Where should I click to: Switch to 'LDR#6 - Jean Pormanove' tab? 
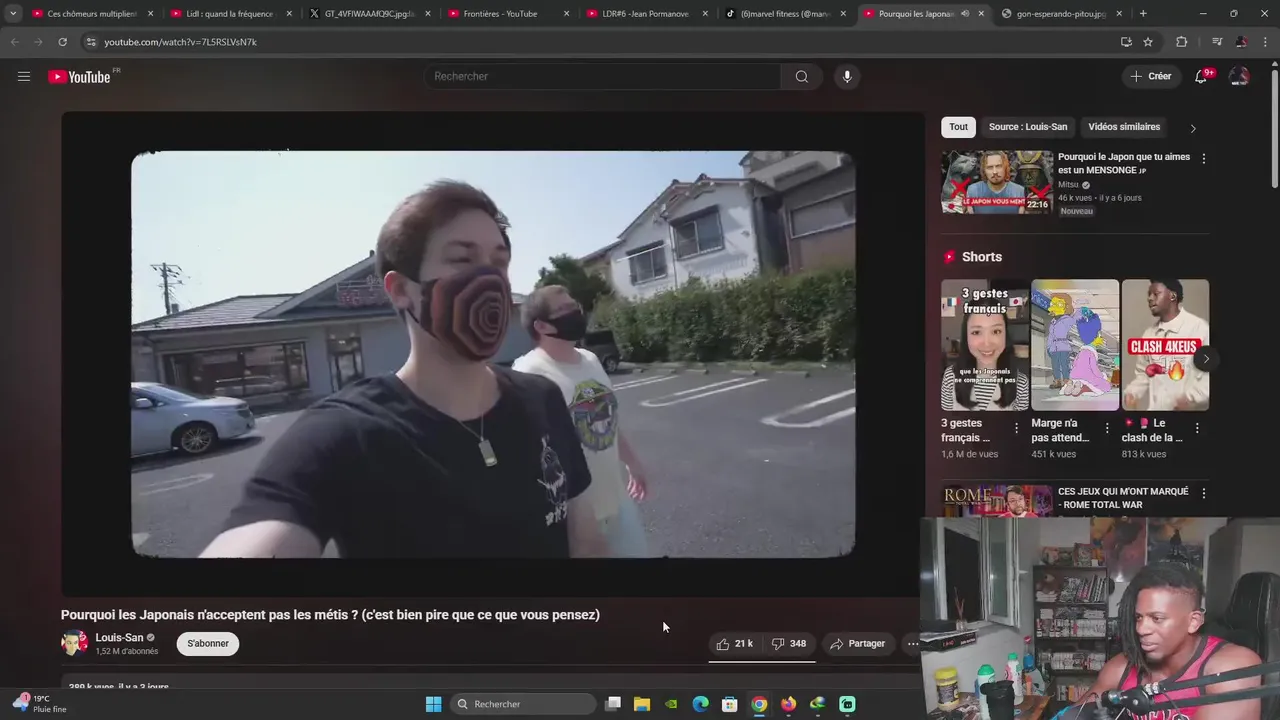pyautogui.click(x=645, y=14)
